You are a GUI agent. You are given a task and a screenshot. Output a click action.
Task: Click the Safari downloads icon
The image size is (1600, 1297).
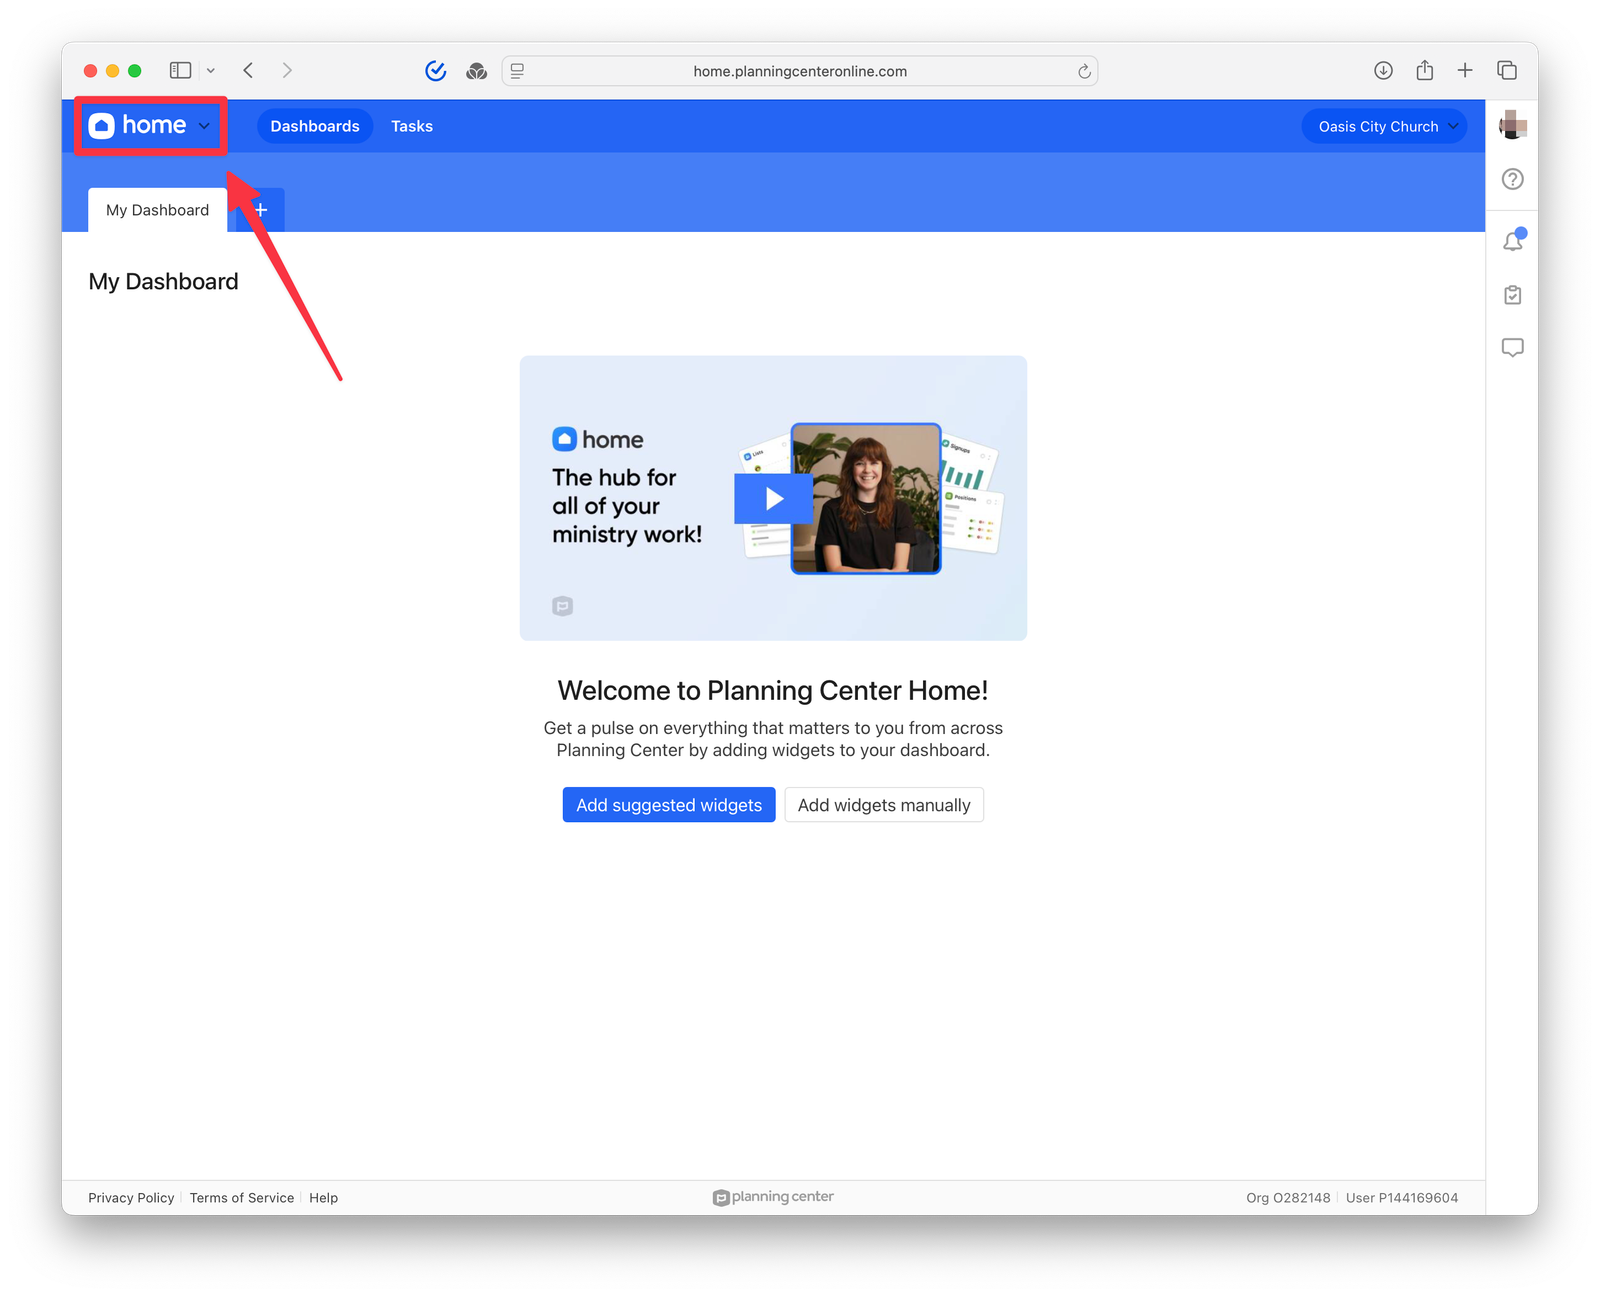pyautogui.click(x=1383, y=70)
